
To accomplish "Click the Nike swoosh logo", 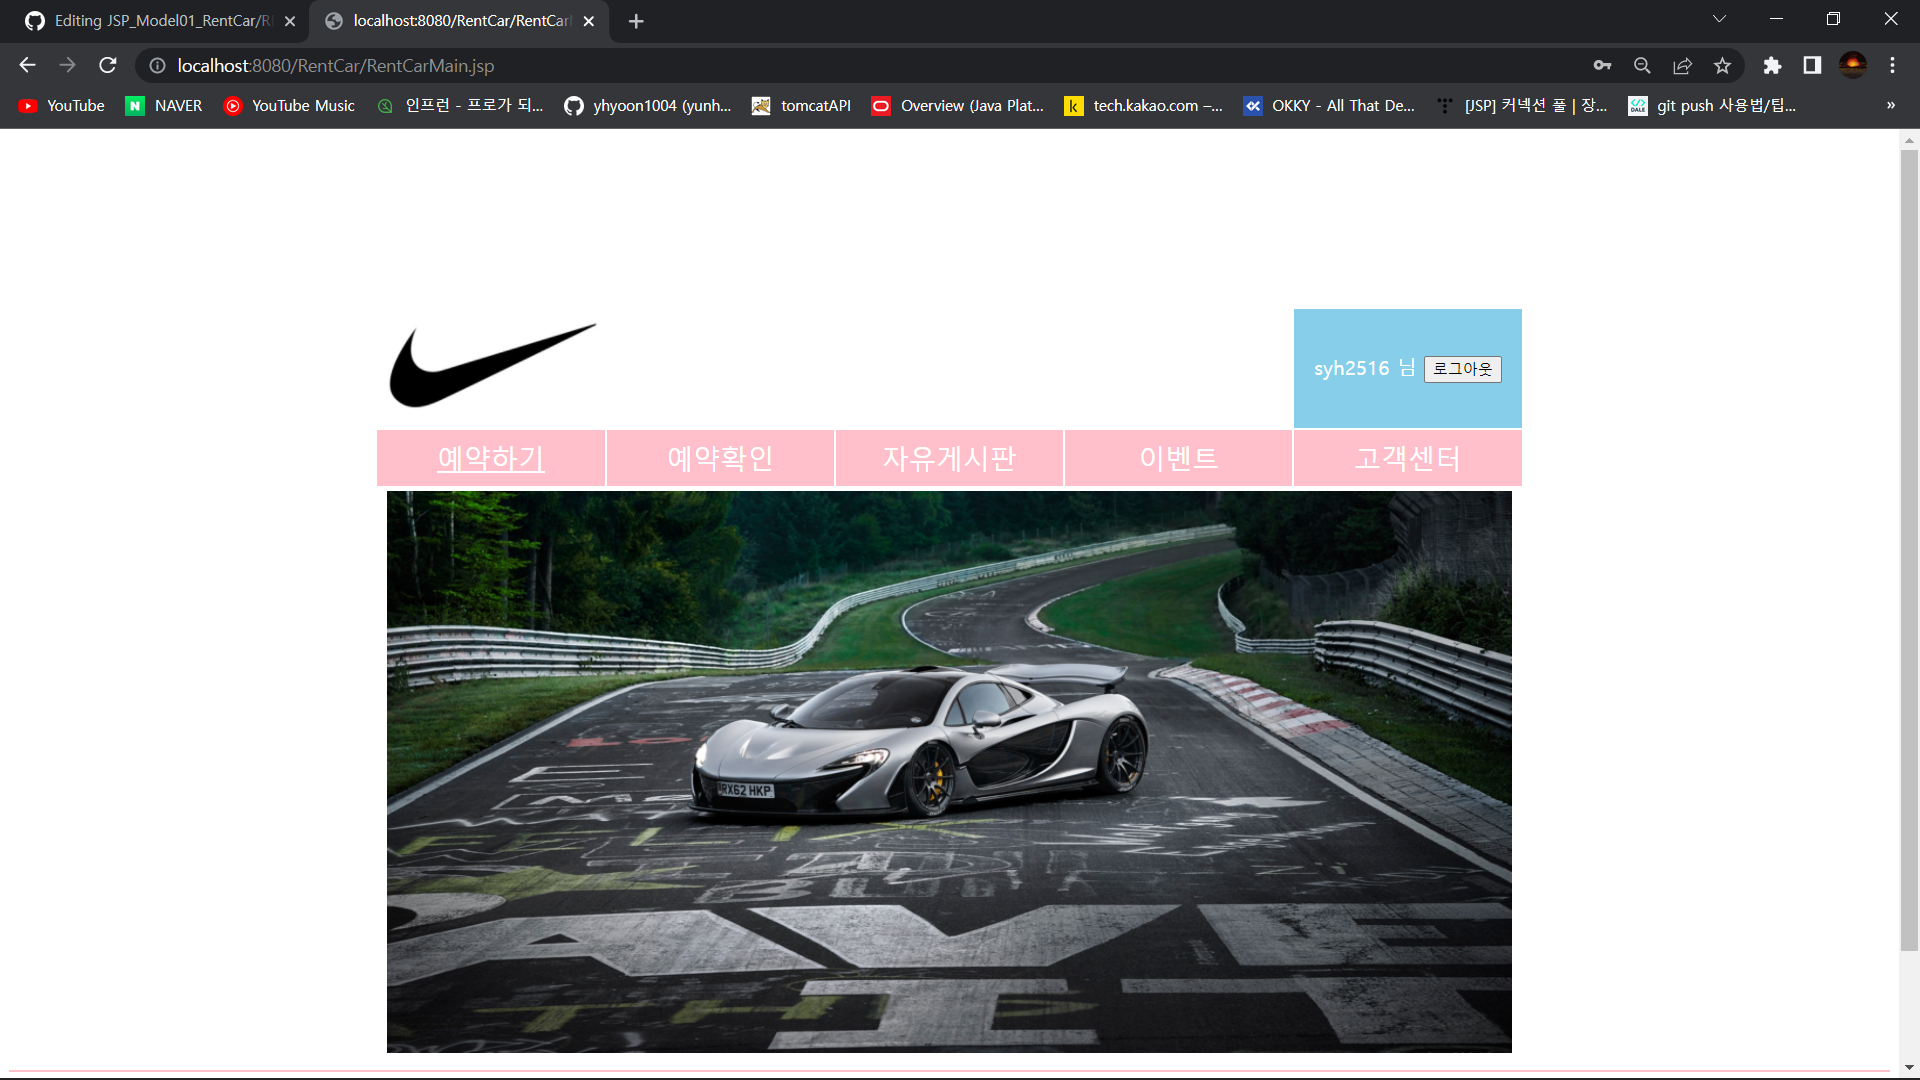I will [x=492, y=365].
